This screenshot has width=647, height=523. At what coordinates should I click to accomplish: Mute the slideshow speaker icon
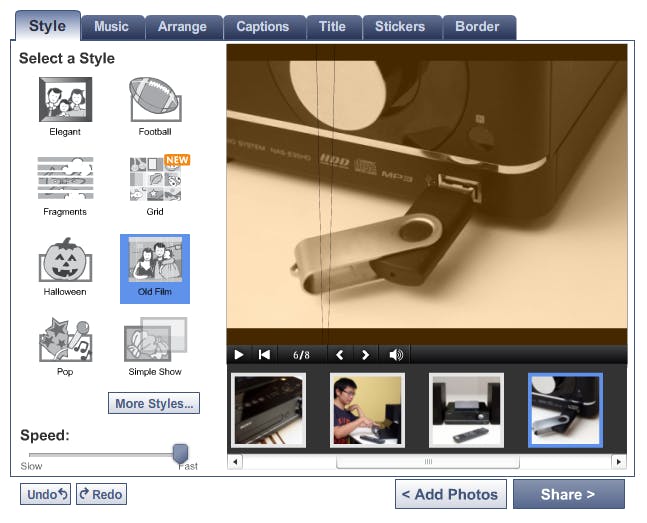pos(397,354)
